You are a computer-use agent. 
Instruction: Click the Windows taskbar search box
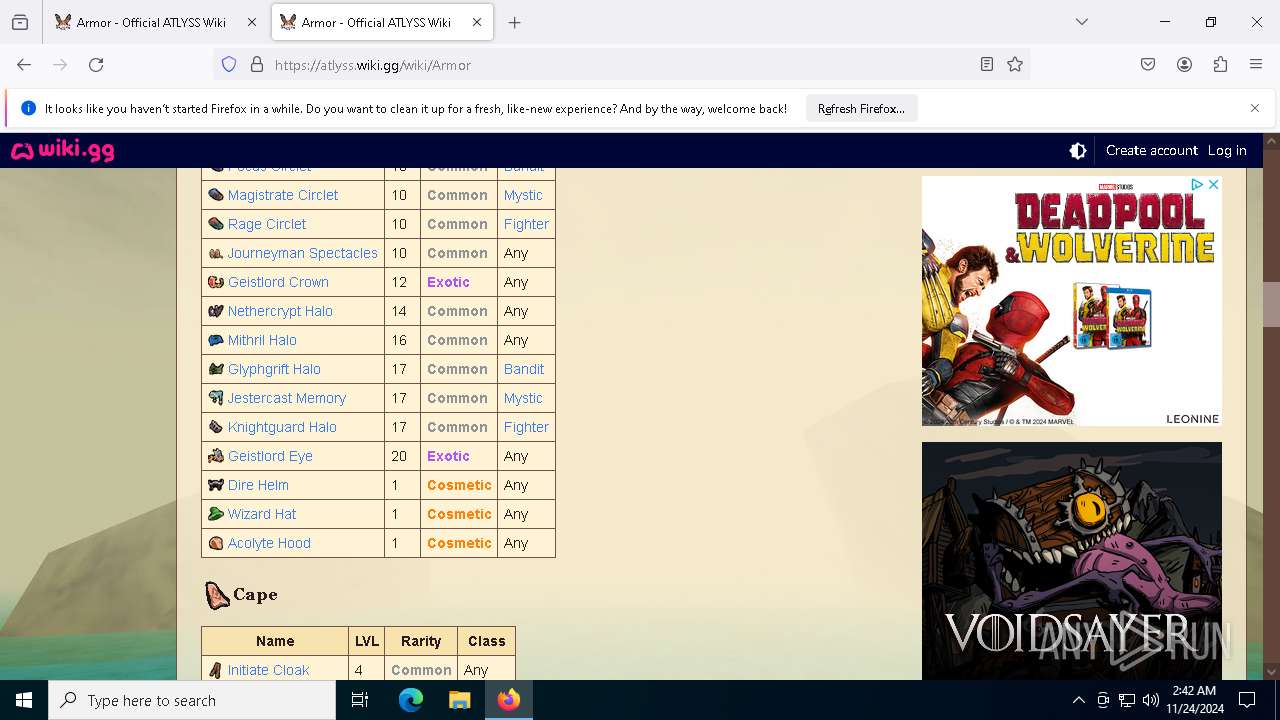[192, 700]
